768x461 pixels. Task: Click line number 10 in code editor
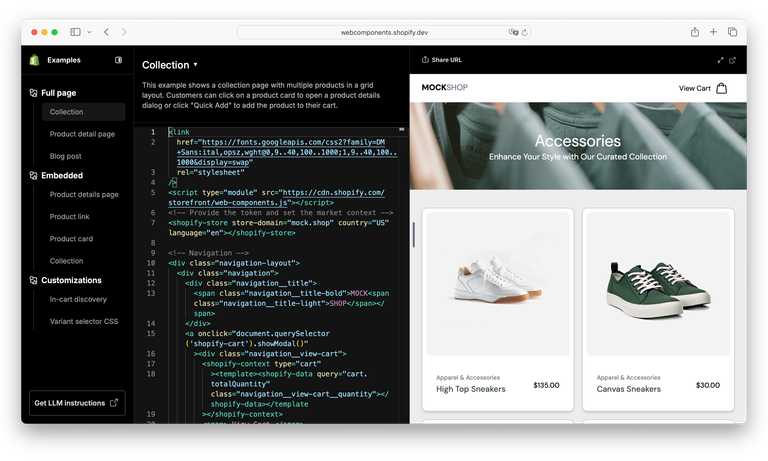coord(151,263)
